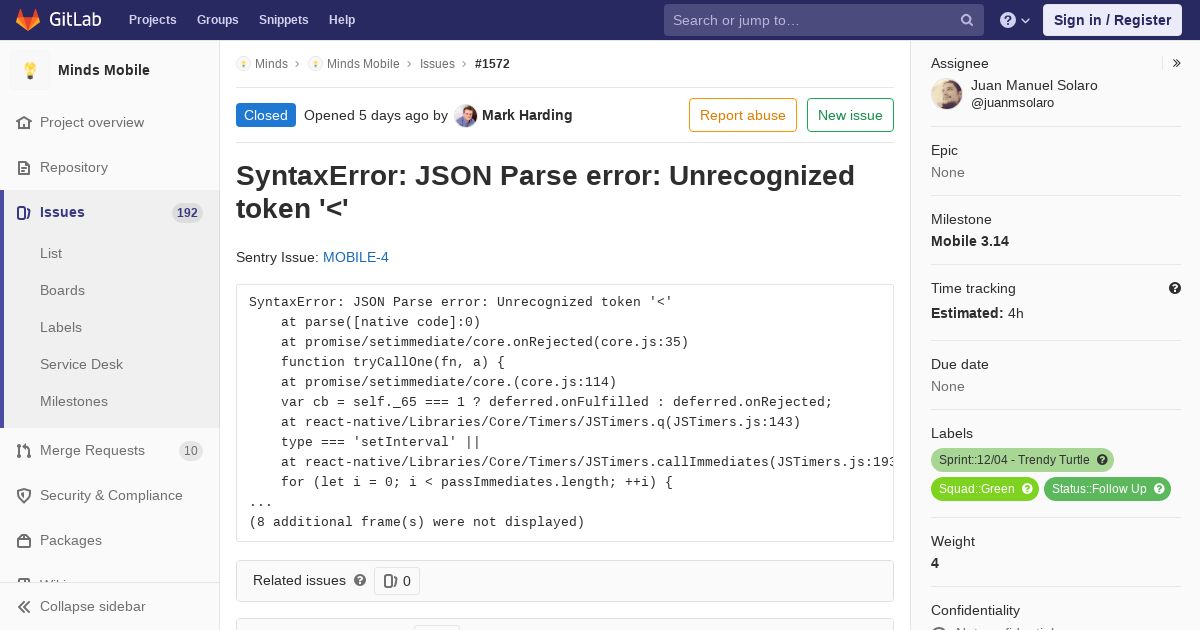Click help icon on Status::Follow Up label
The width and height of the screenshot is (1200, 630).
coord(1160,489)
